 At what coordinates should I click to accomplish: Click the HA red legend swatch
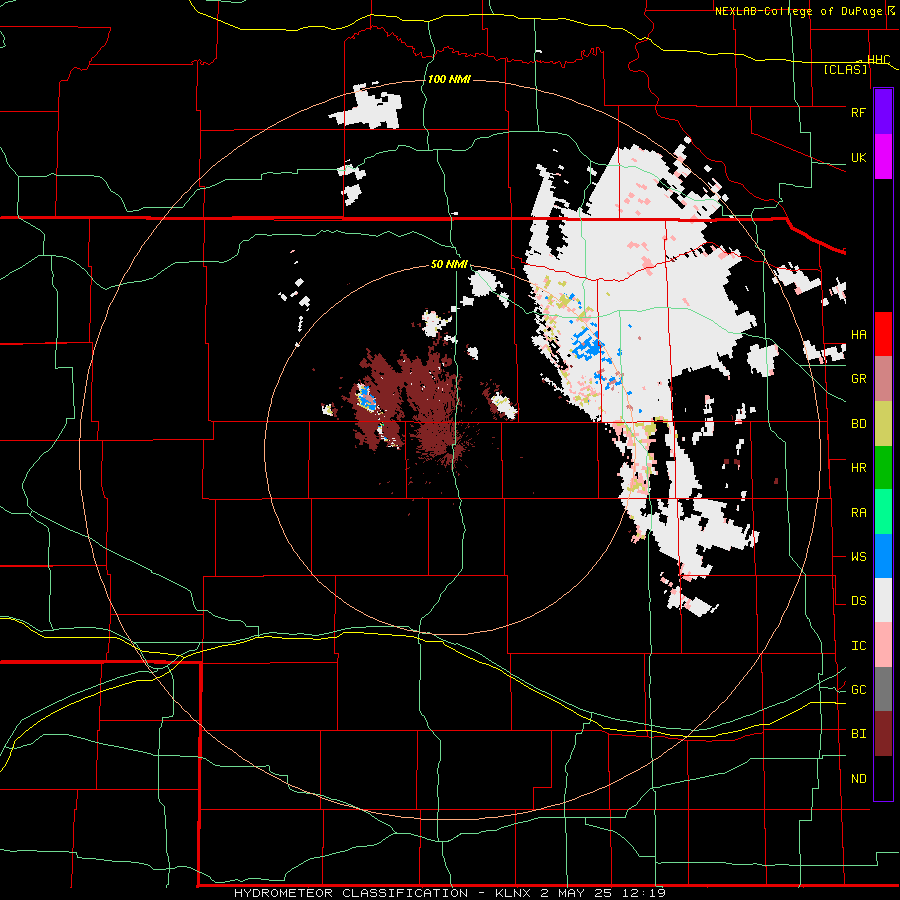tap(883, 334)
